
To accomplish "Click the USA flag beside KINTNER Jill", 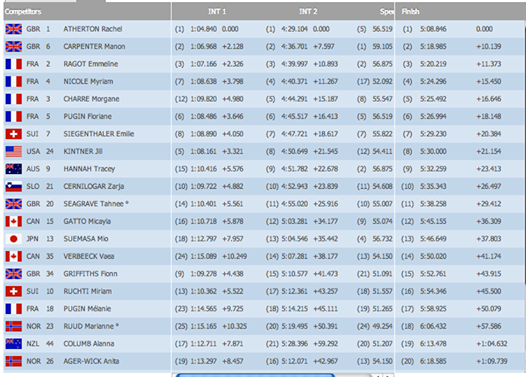I will [14, 151].
